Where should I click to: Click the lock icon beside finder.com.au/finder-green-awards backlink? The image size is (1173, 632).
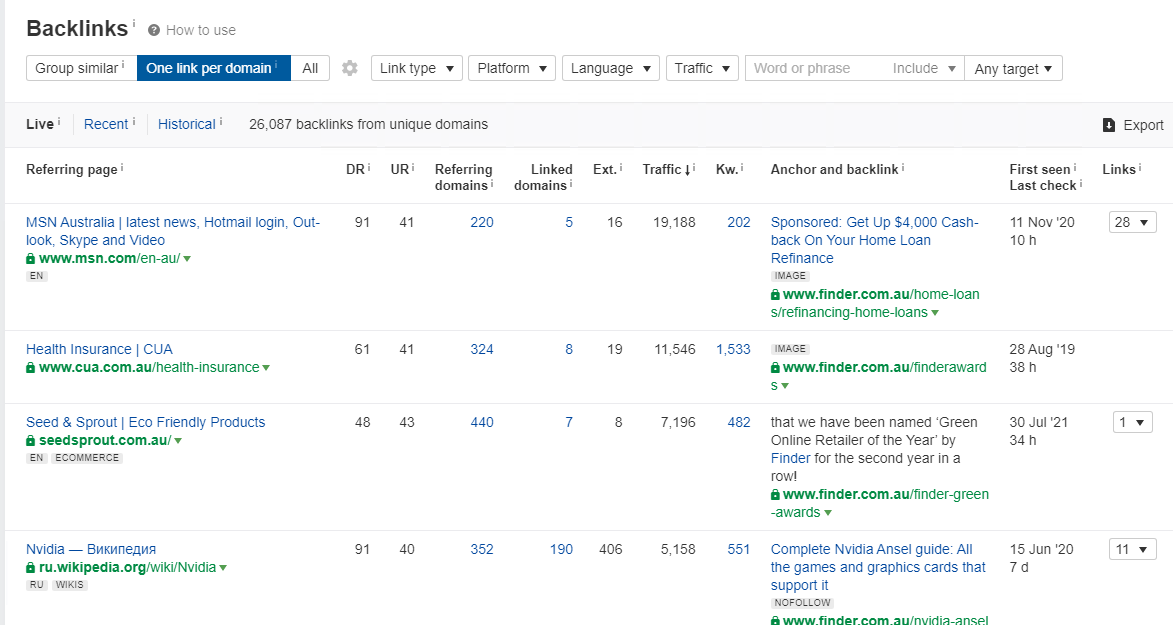point(775,495)
